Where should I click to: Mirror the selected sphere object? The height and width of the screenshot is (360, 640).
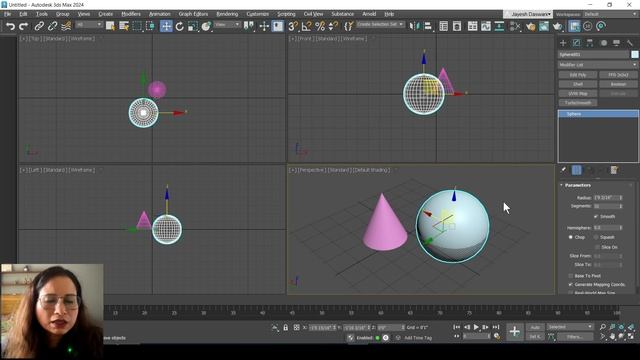(x=414, y=27)
